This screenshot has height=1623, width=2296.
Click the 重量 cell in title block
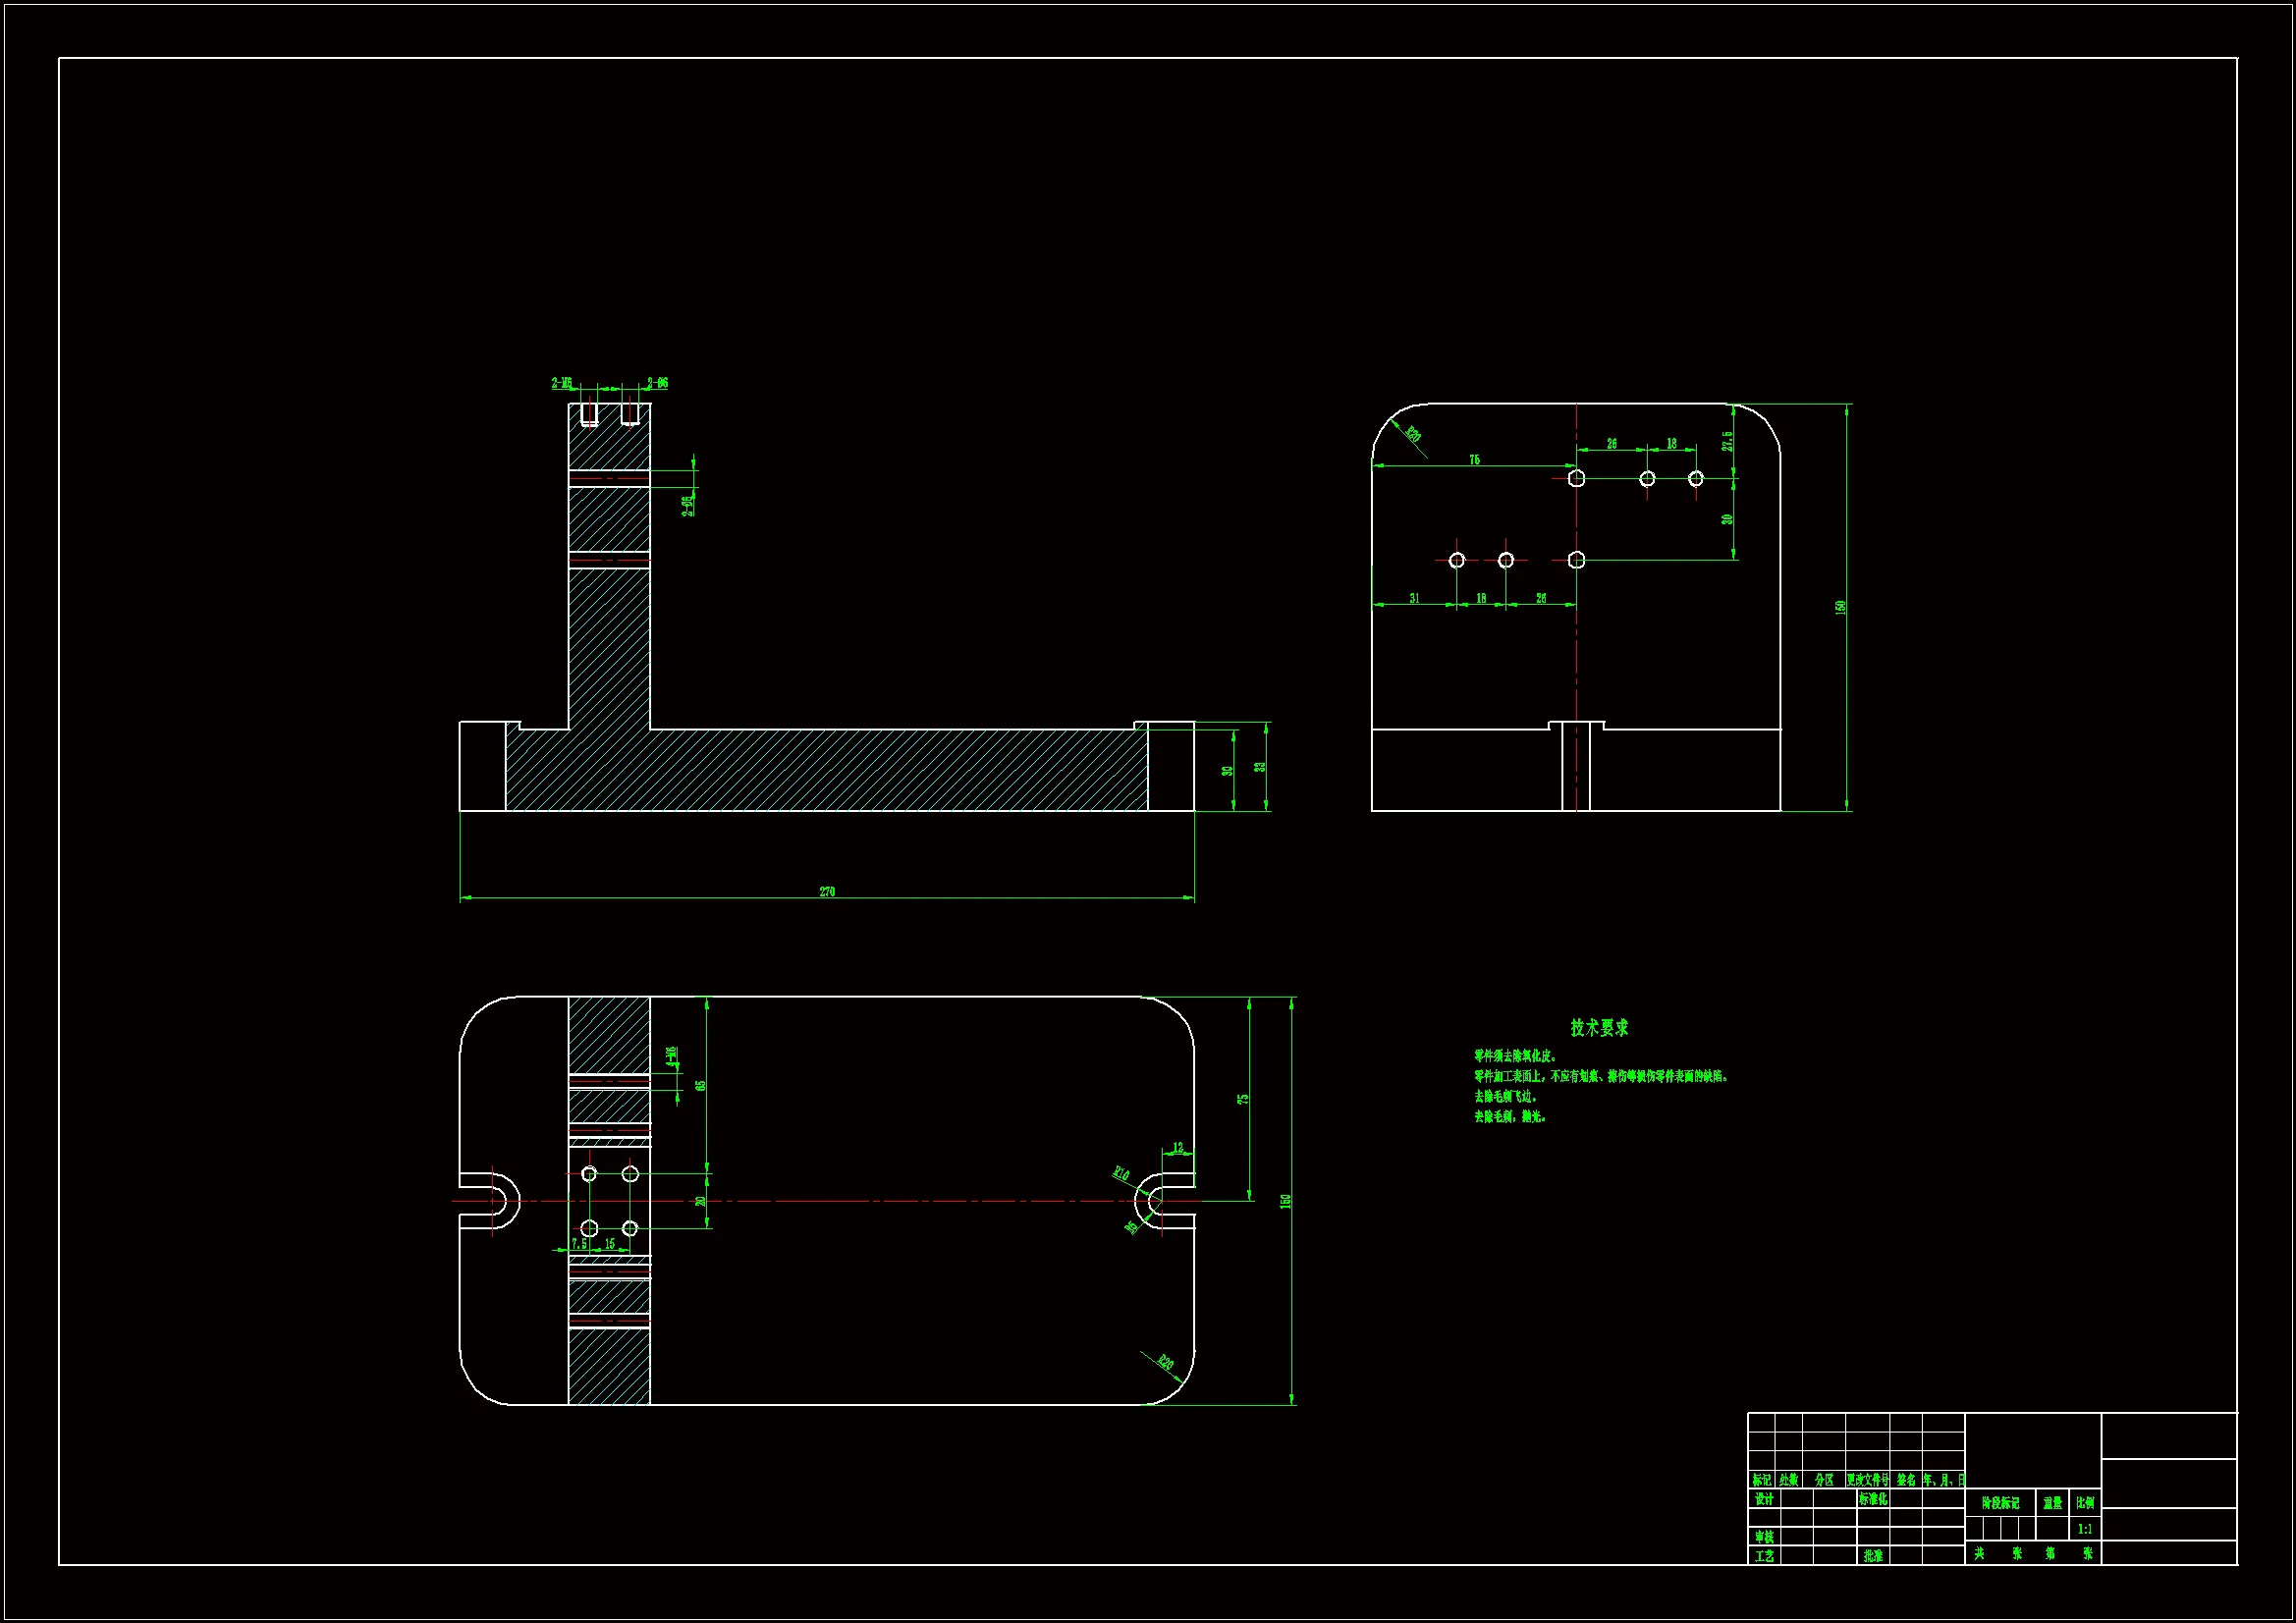(2052, 1503)
